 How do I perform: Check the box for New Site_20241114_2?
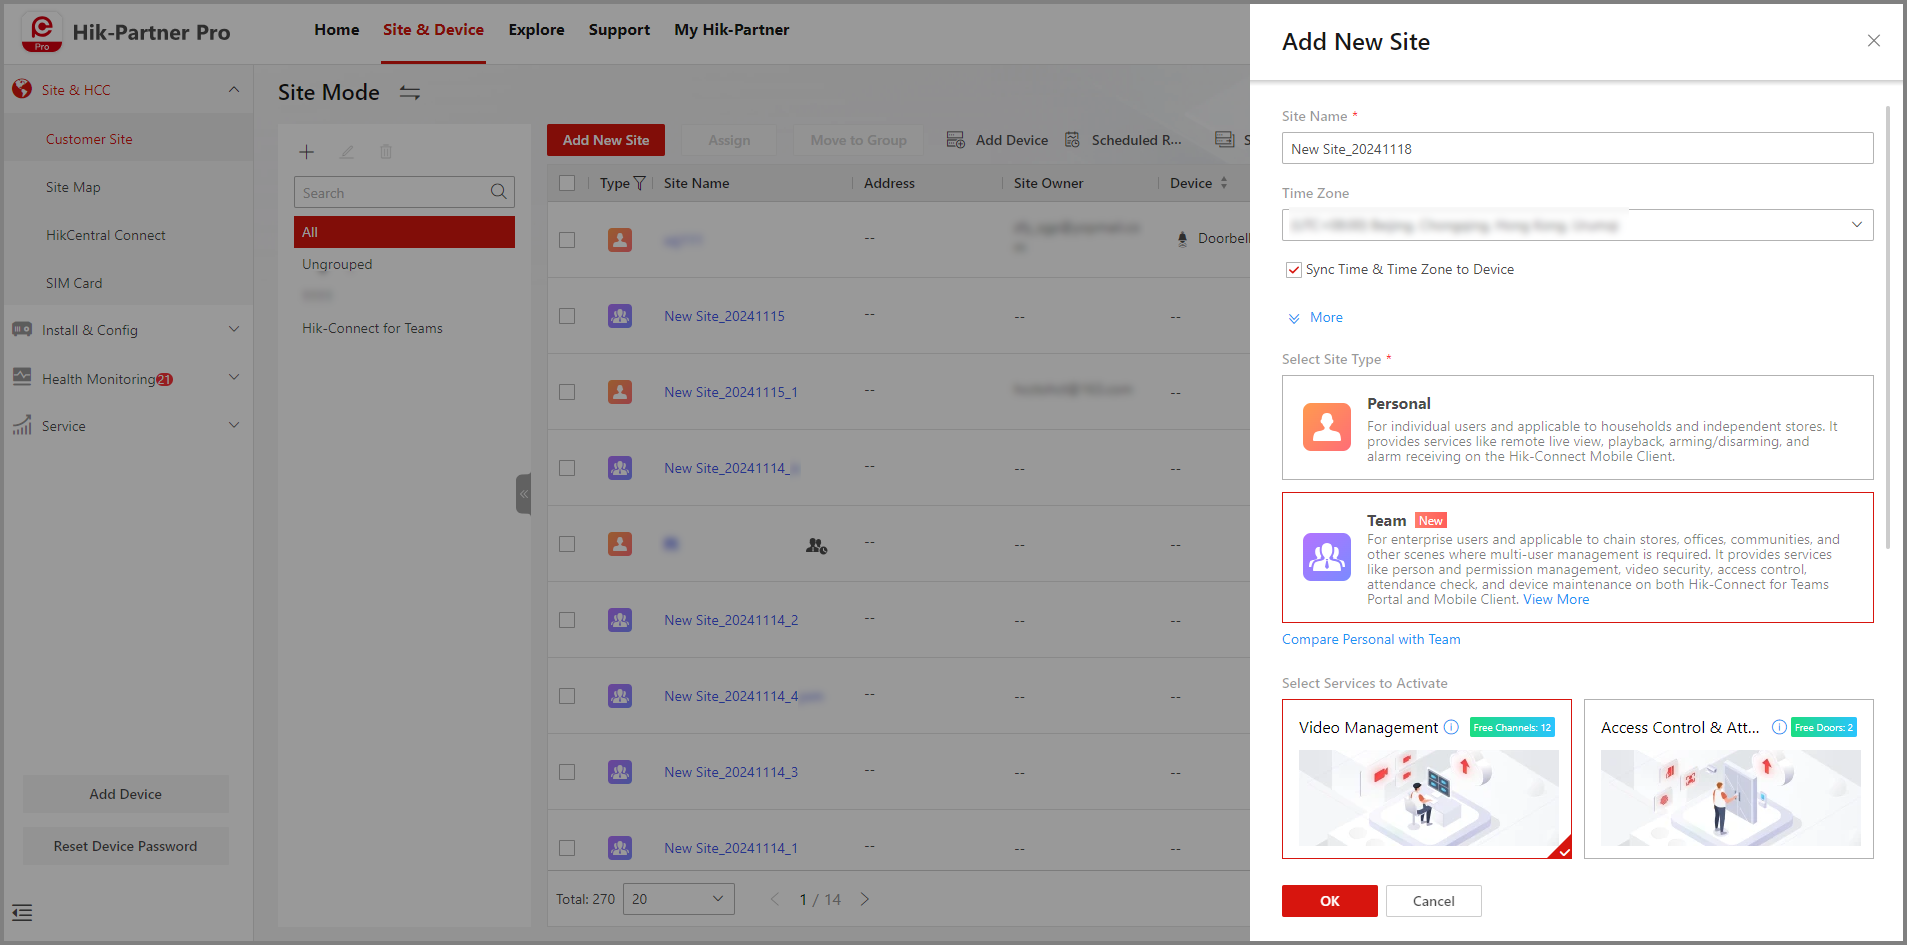click(567, 620)
